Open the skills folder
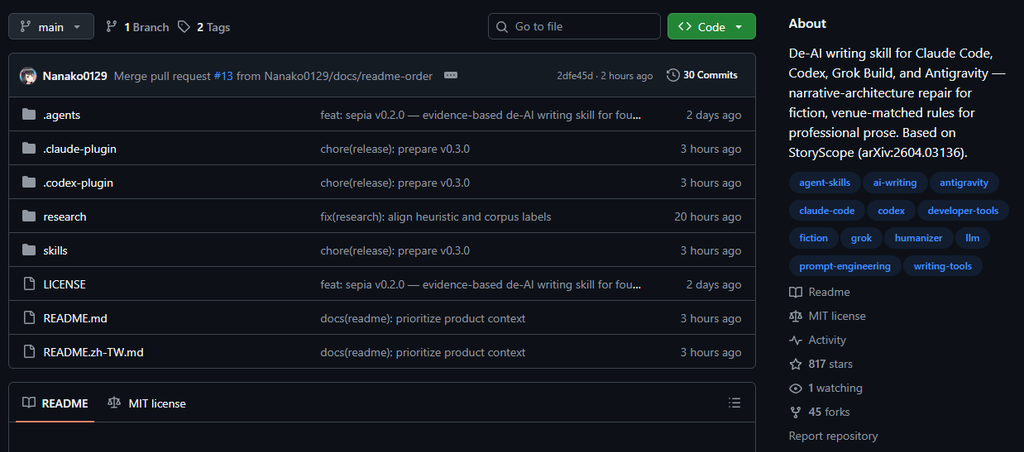This screenshot has width=1024, height=452. [56, 251]
